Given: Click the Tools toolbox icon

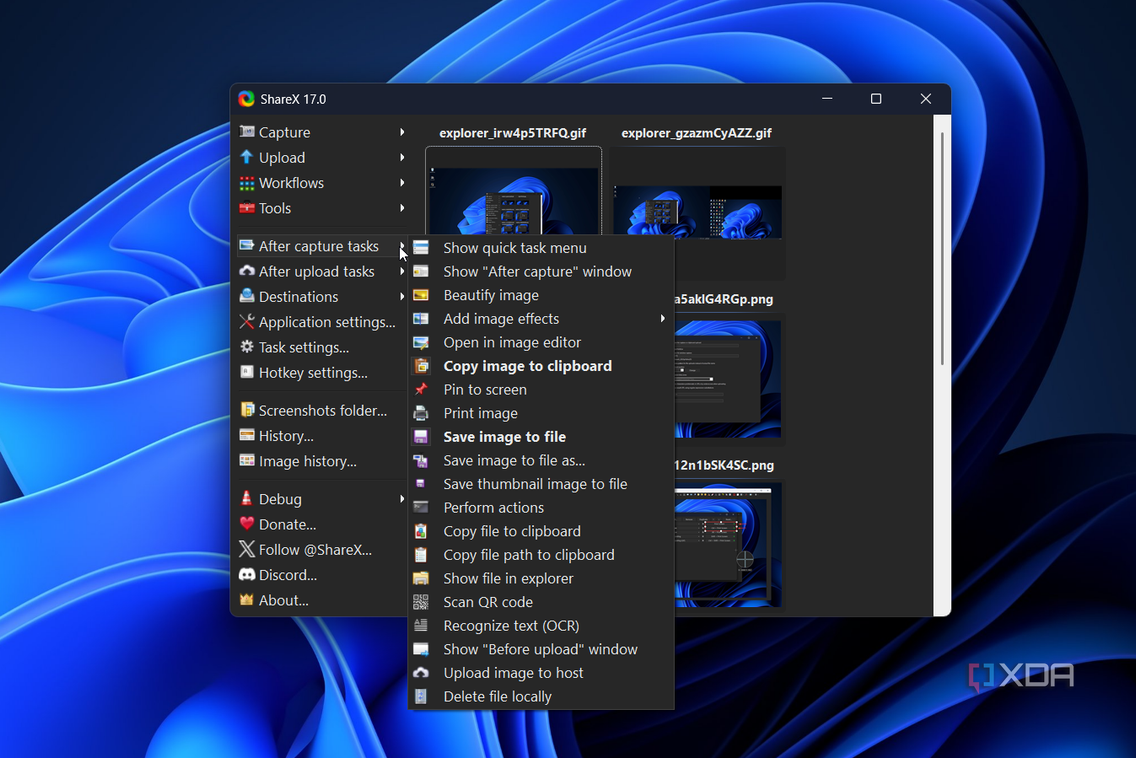Looking at the screenshot, I should tap(247, 208).
